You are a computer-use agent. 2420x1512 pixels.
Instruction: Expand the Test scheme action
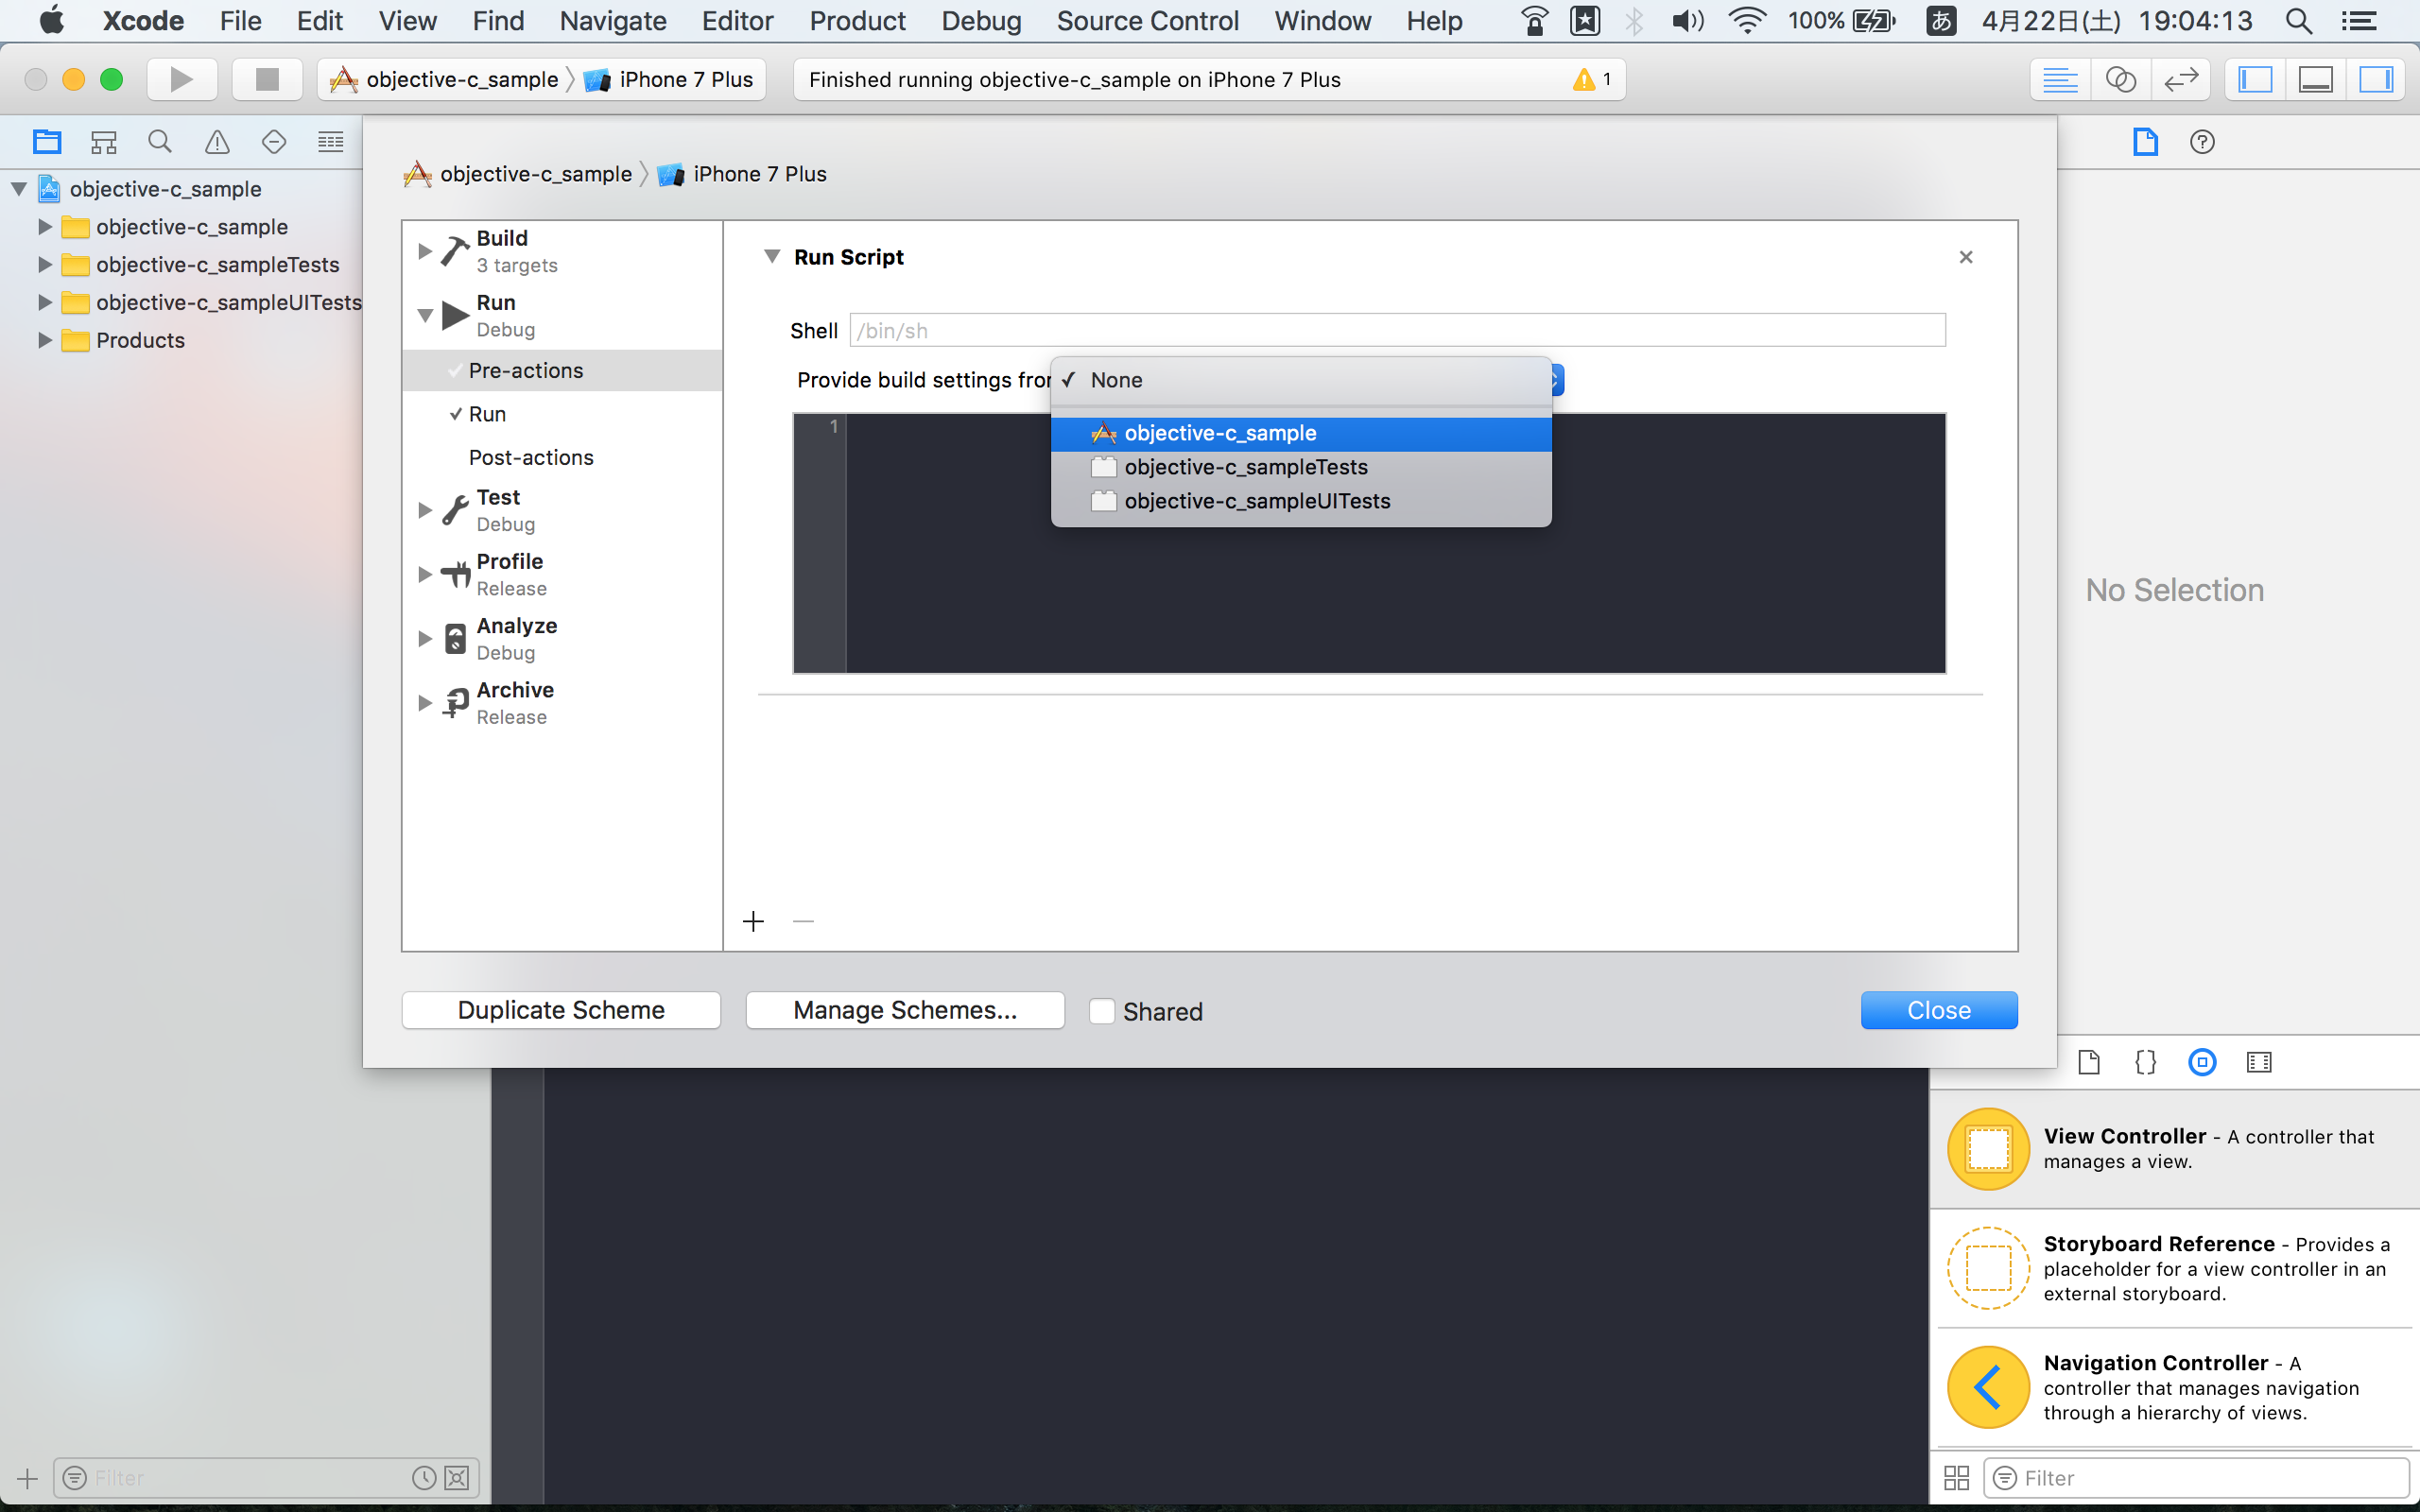pos(425,510)
